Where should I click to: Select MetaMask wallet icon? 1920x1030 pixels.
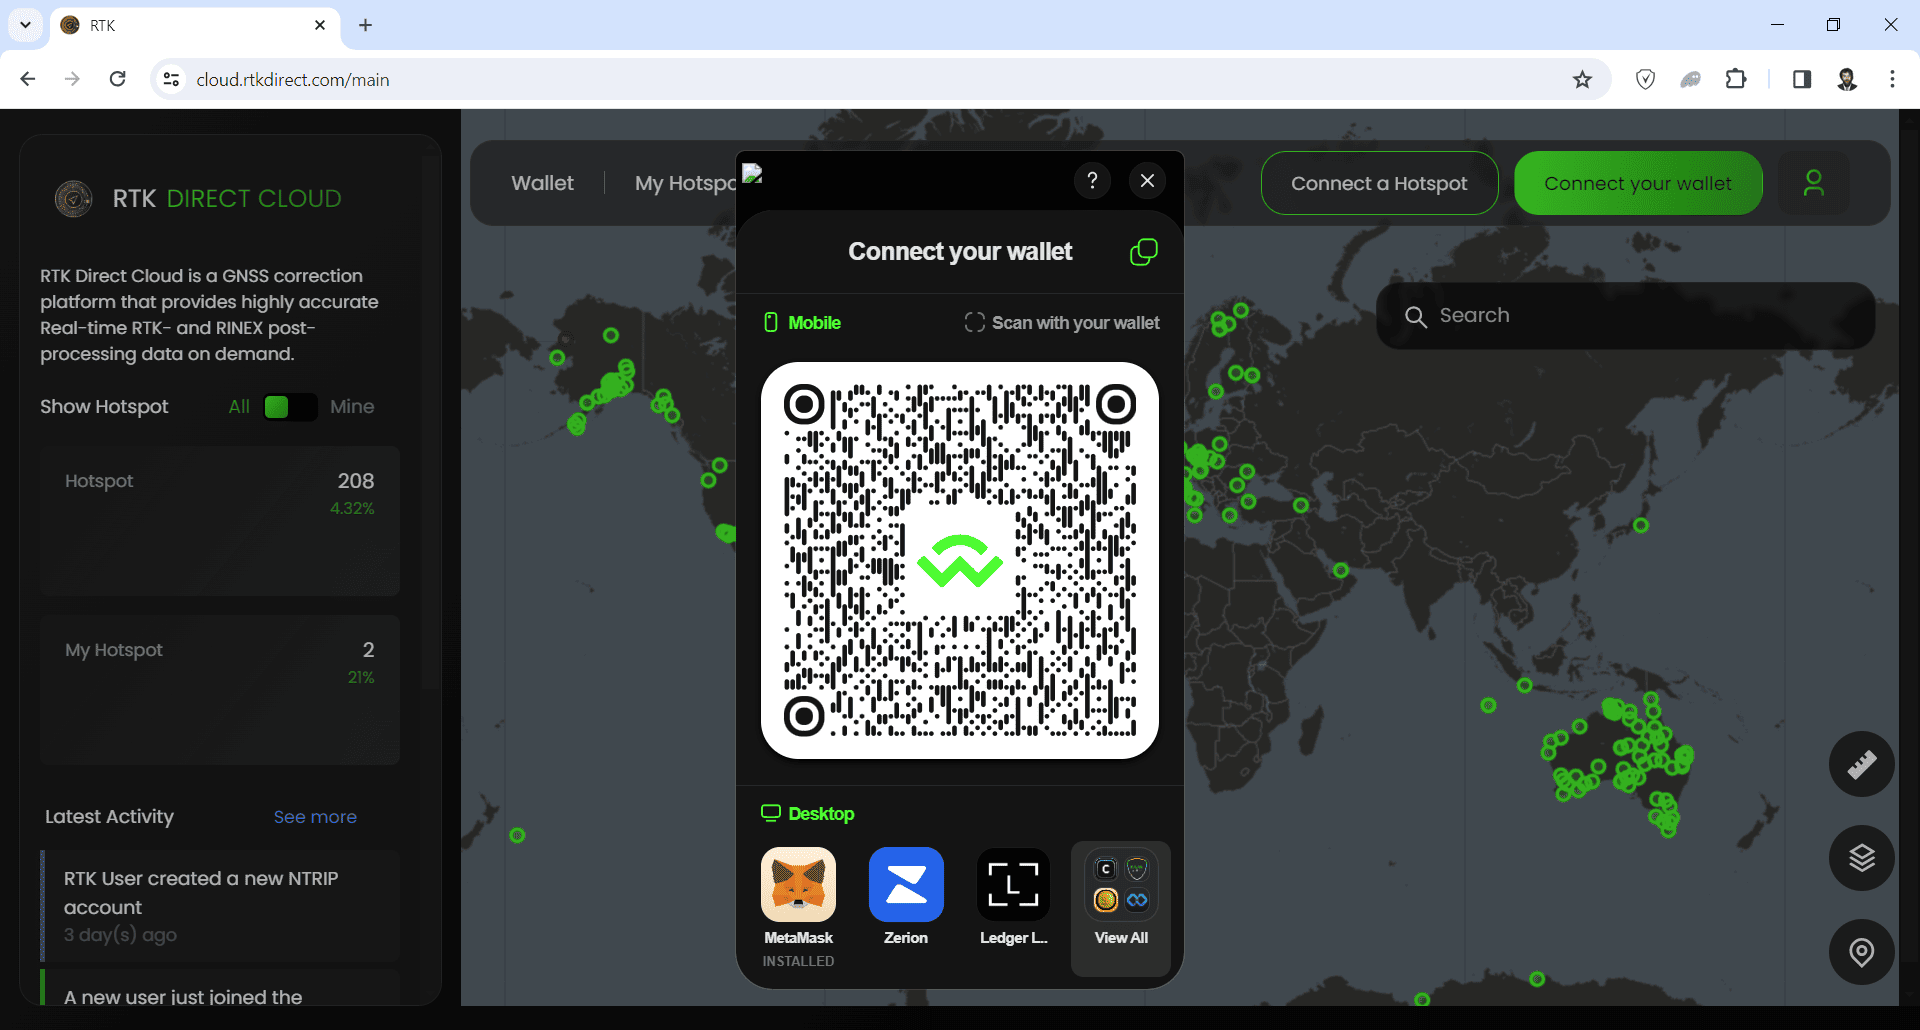(798, 884)
